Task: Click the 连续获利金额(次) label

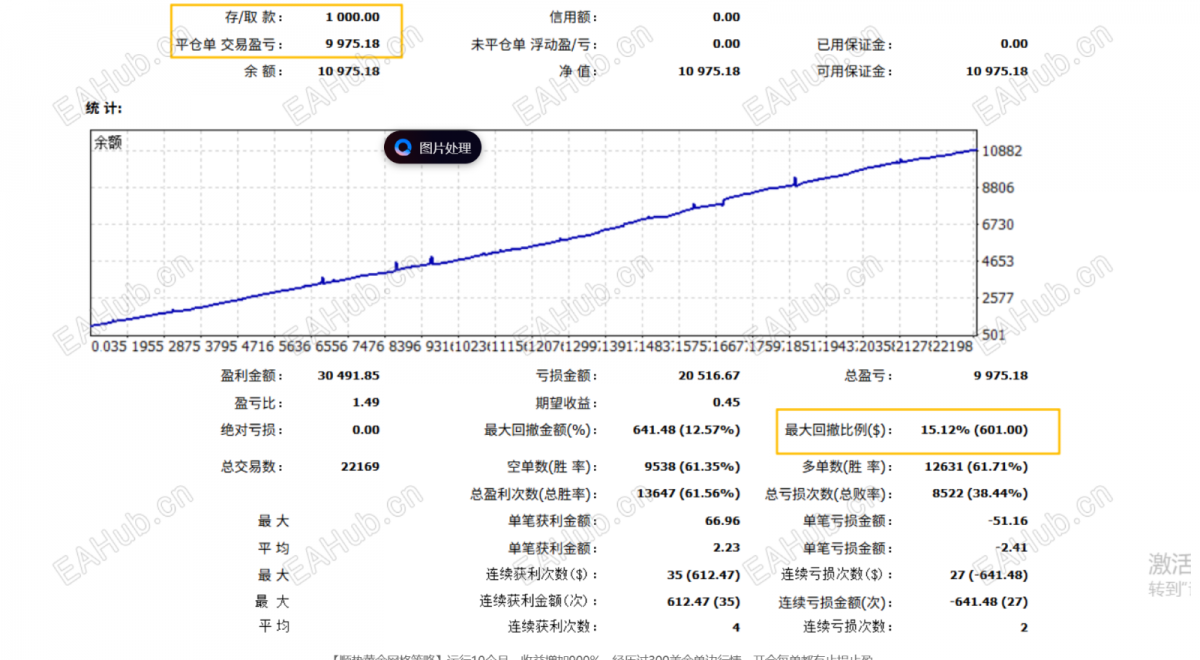Action: click(539, 602)
